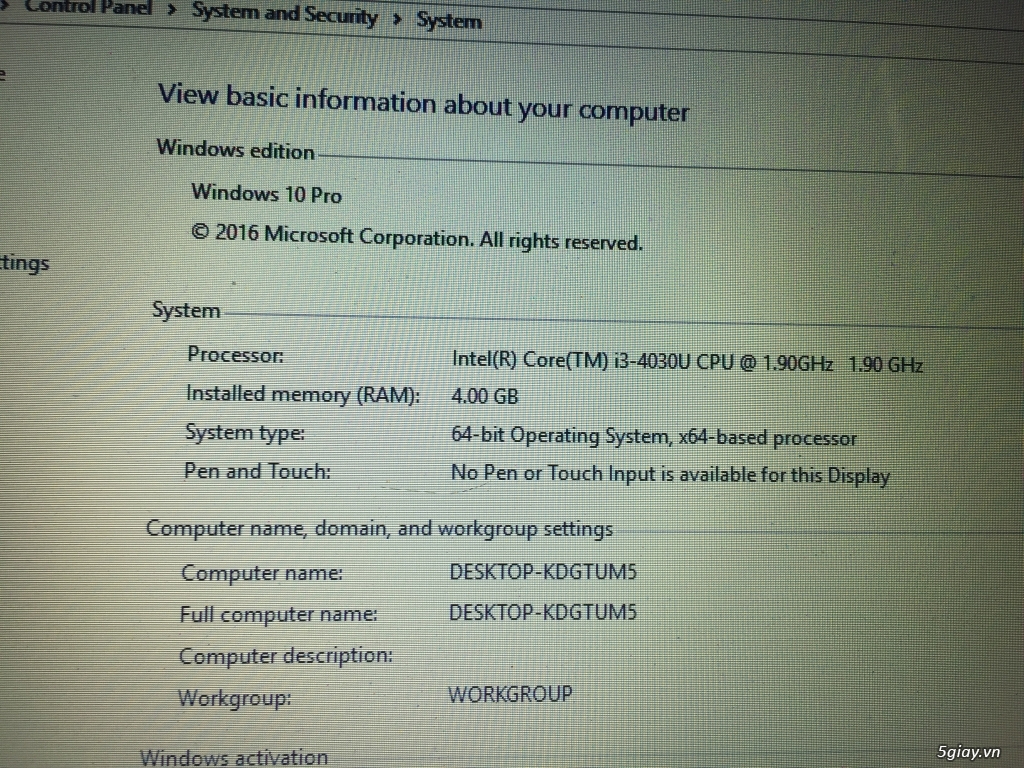The width and height of the screenshot is (1024, 768).
Task: Click the 'Pen and Touch:' label
Action: pyautogui.click(x=257, y=471)
